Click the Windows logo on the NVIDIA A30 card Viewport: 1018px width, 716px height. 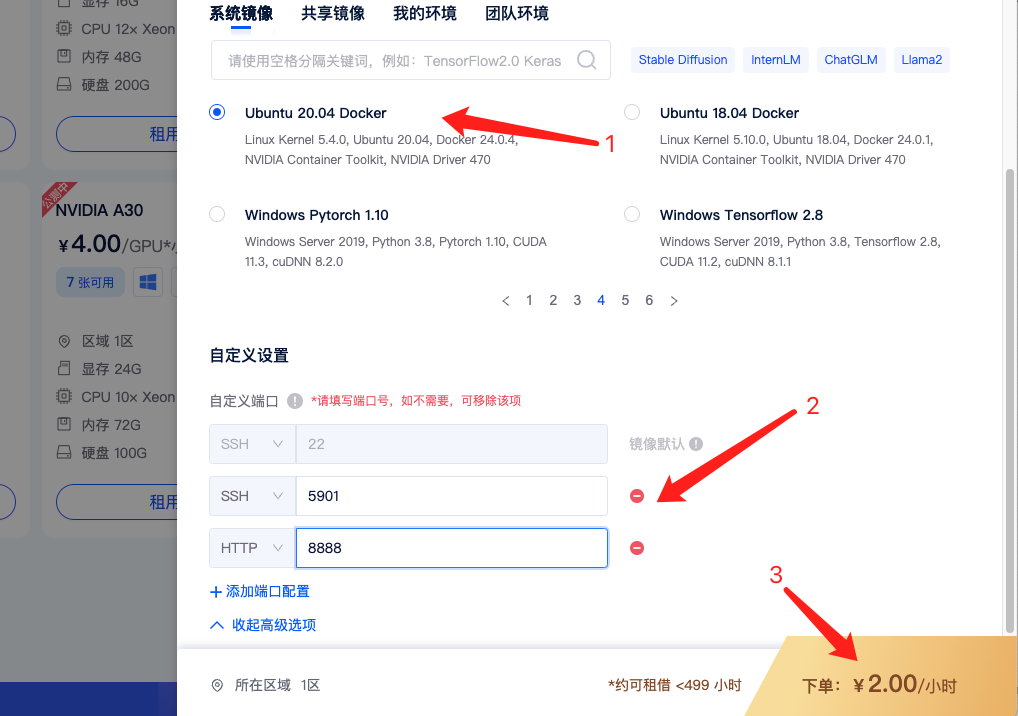coord(147,282)
